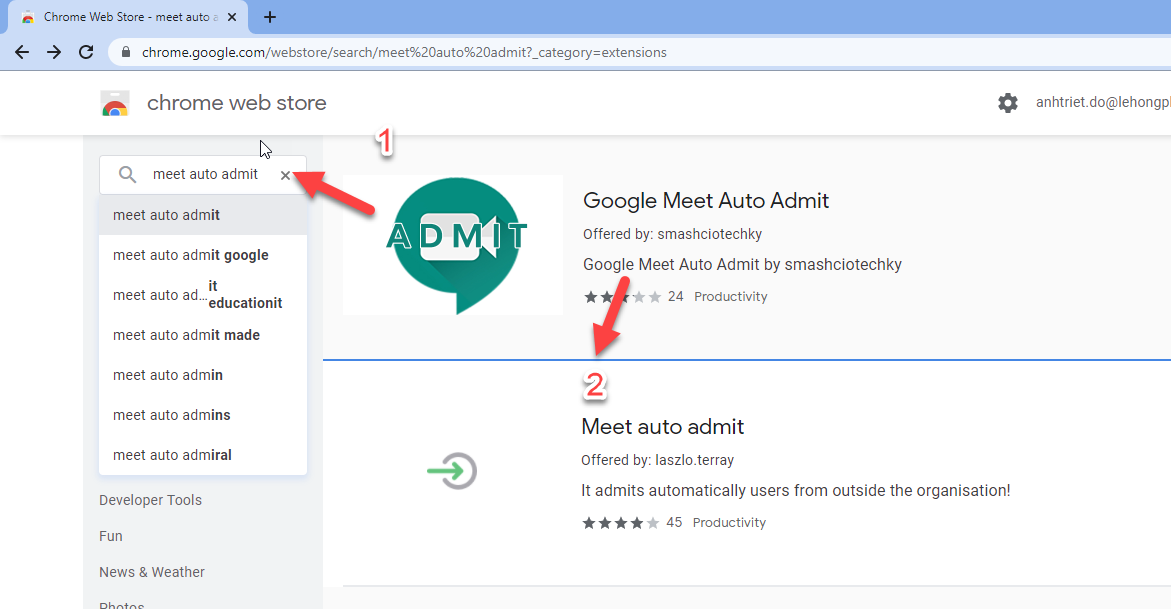Image resolution: width=1171 pixels, height=609 pixels.
Task: Reload the Chrome Web Store page
Action: click(86, 52)
